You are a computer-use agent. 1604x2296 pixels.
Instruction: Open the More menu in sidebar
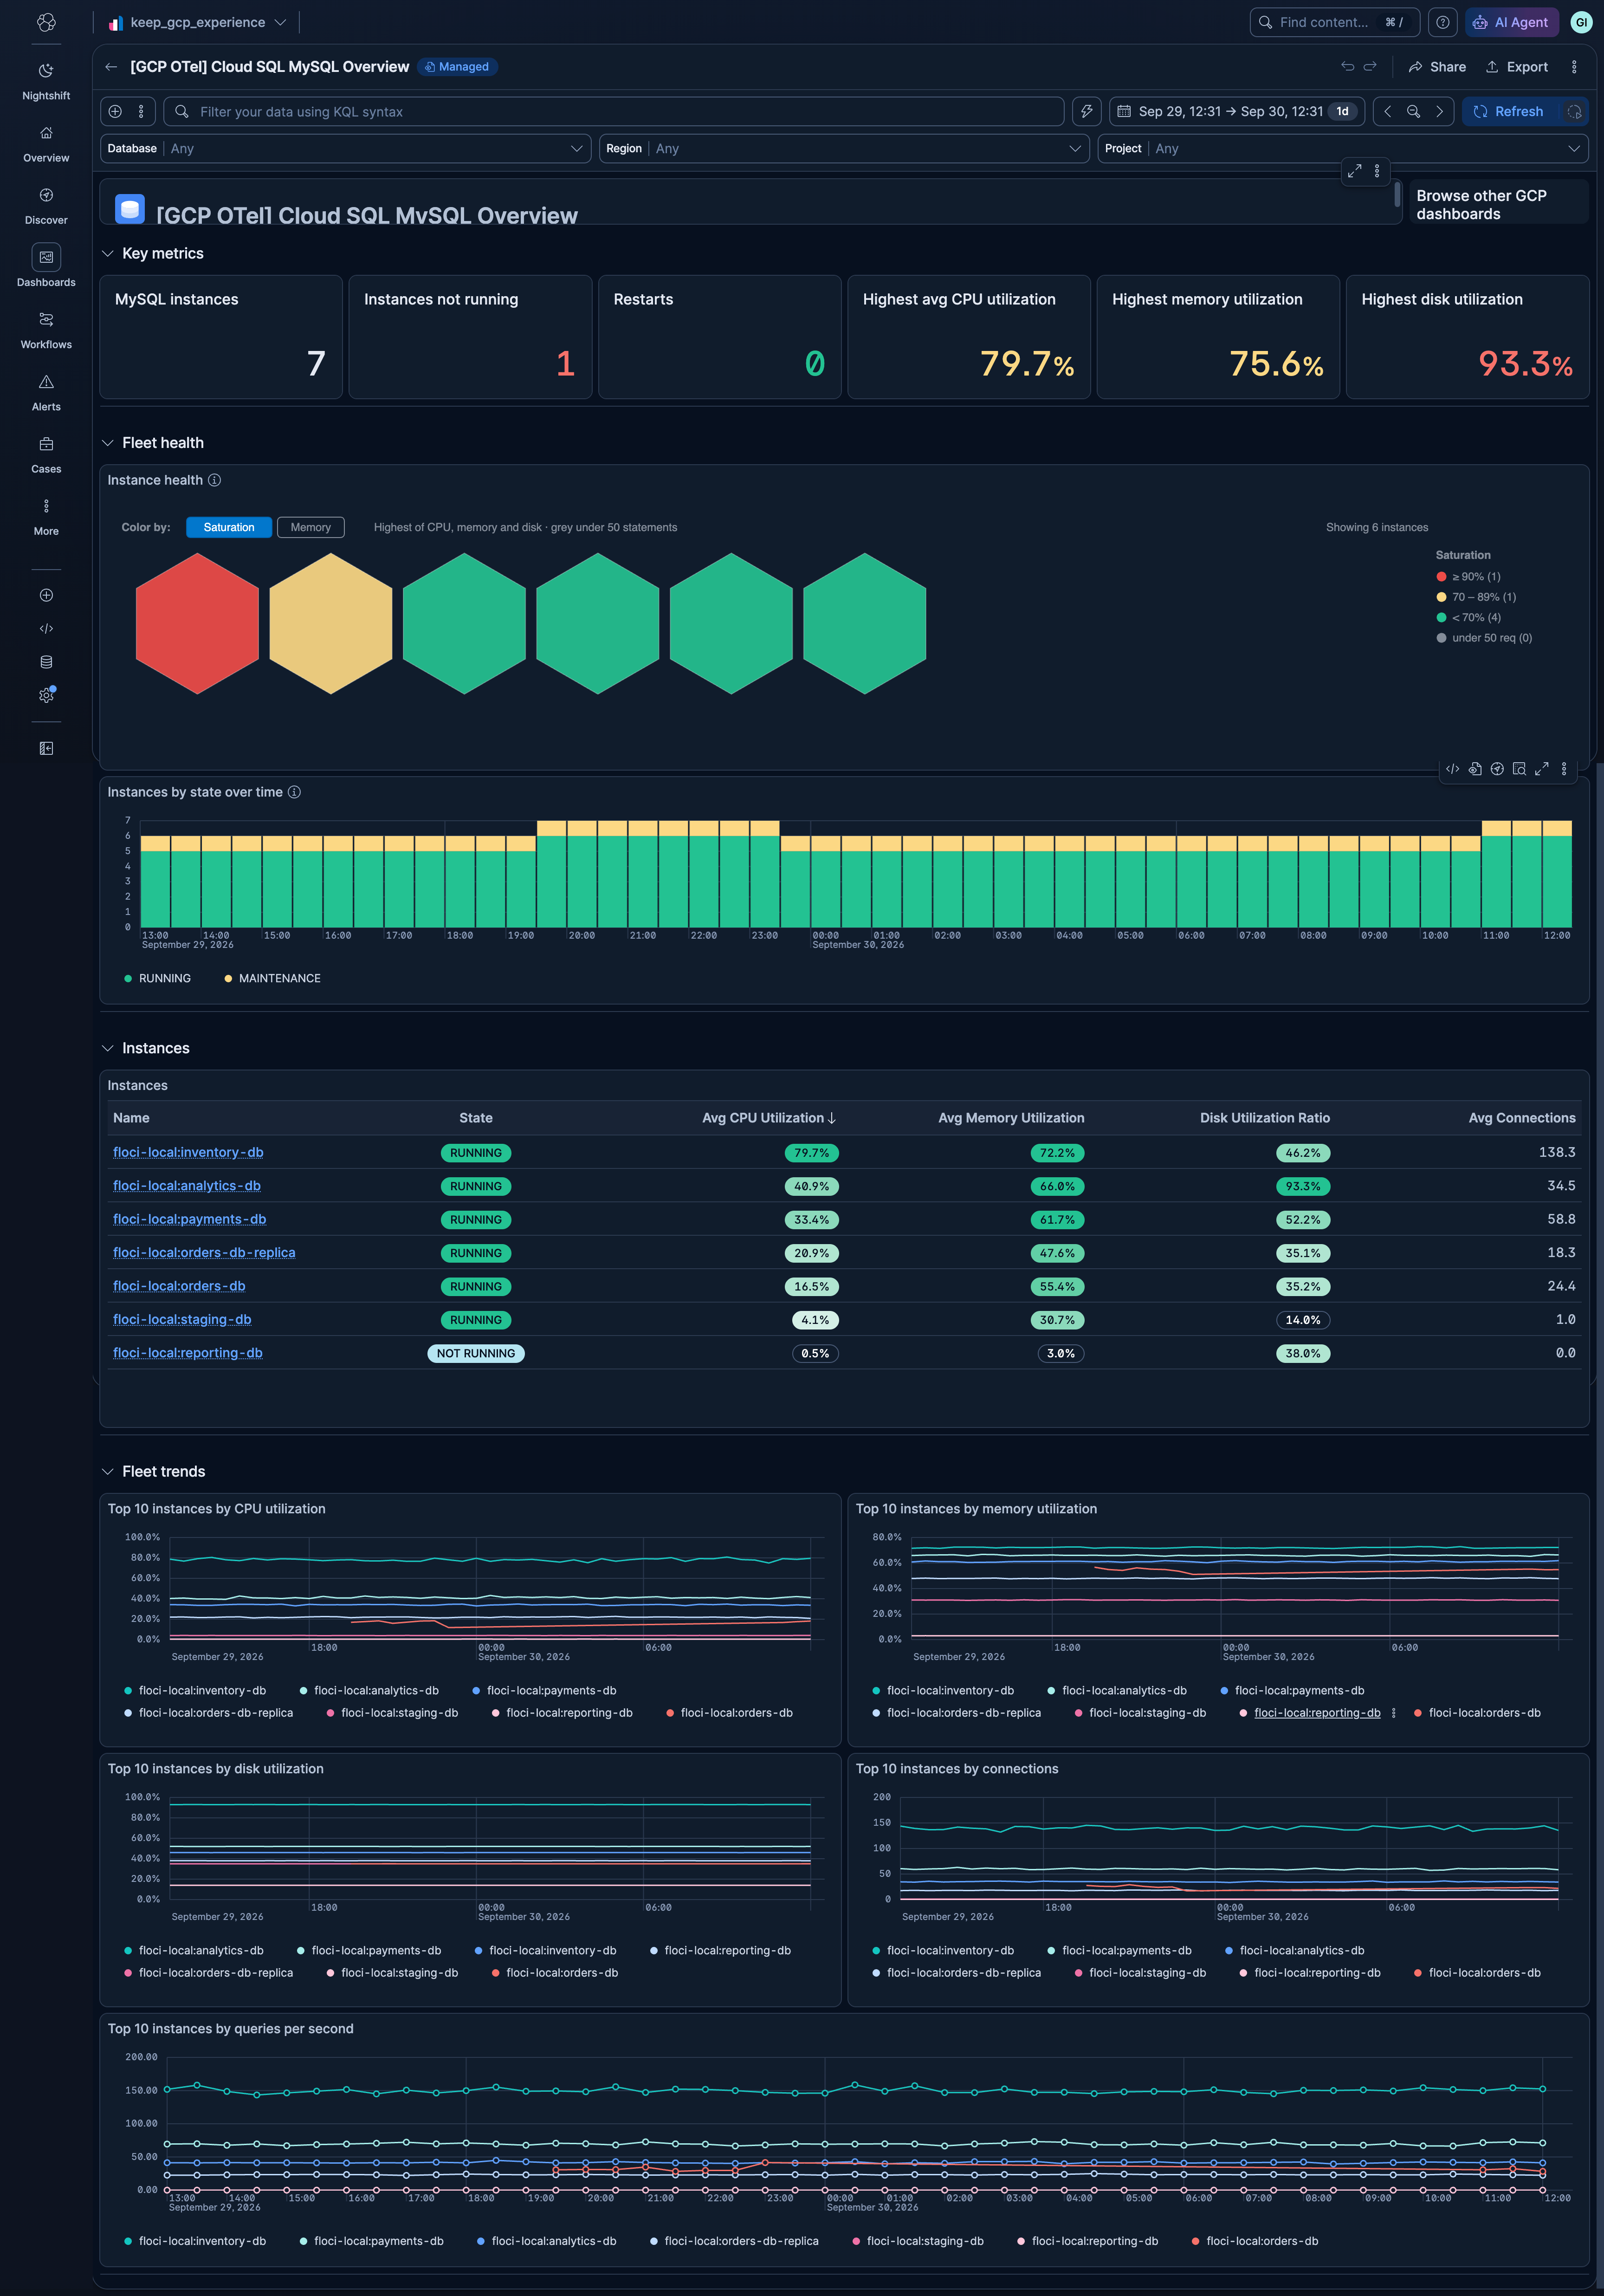(46, 516)
